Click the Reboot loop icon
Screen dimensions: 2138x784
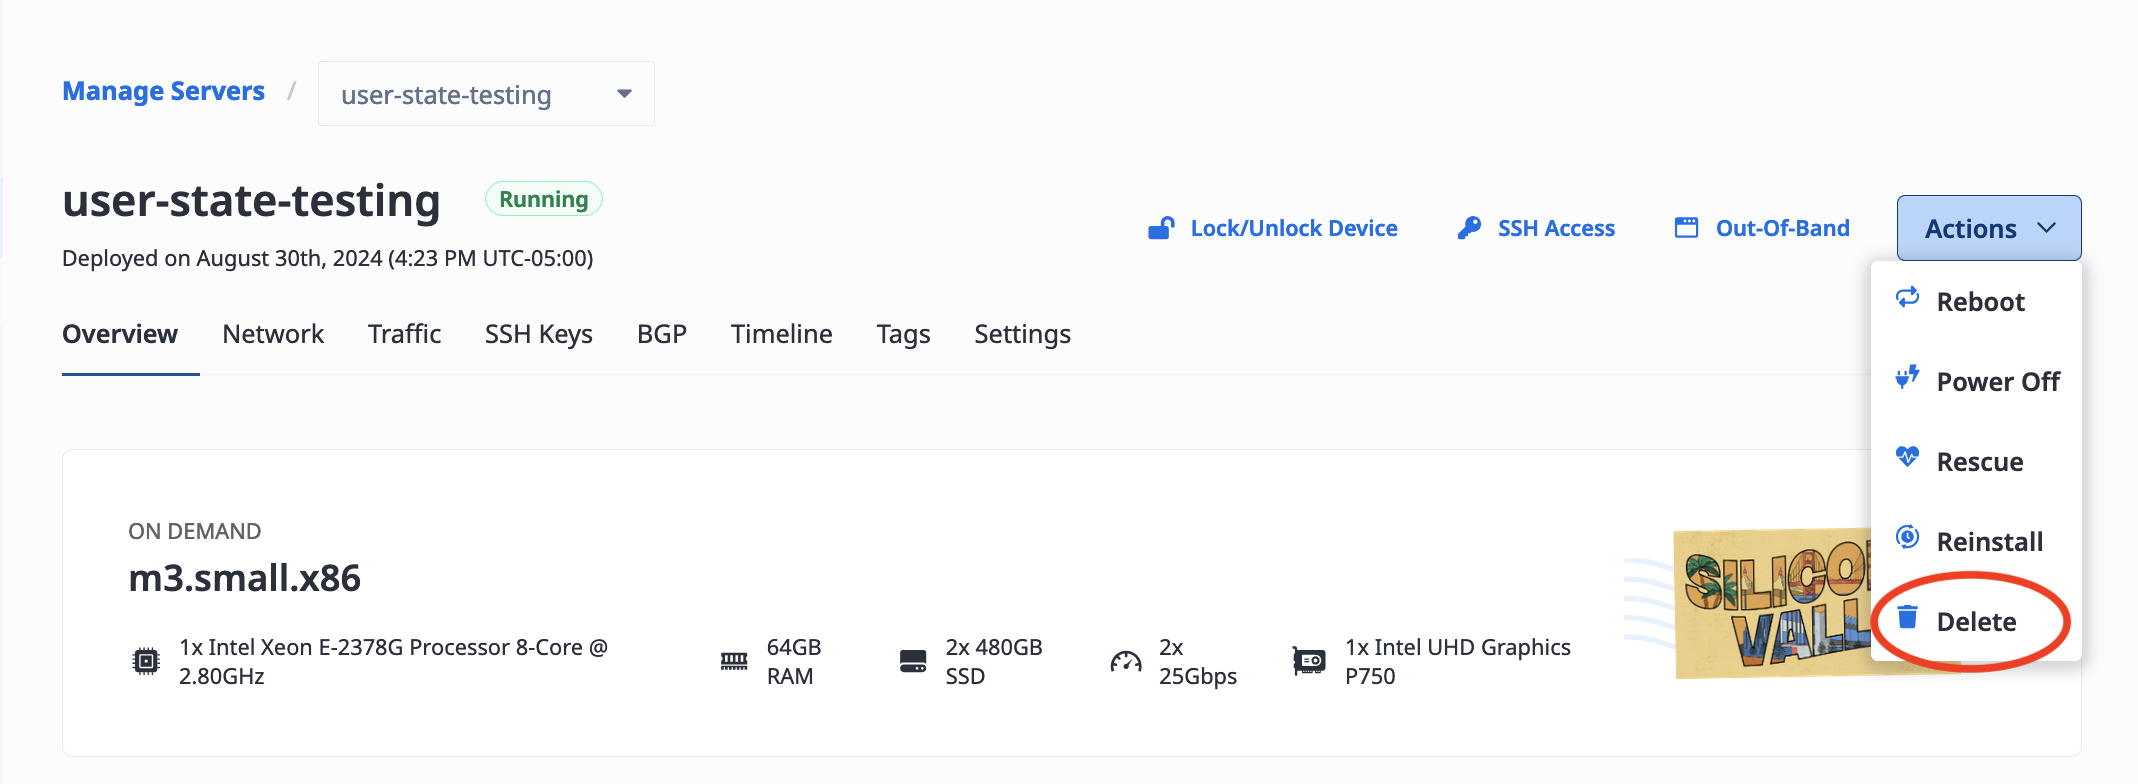point(1907,297)
